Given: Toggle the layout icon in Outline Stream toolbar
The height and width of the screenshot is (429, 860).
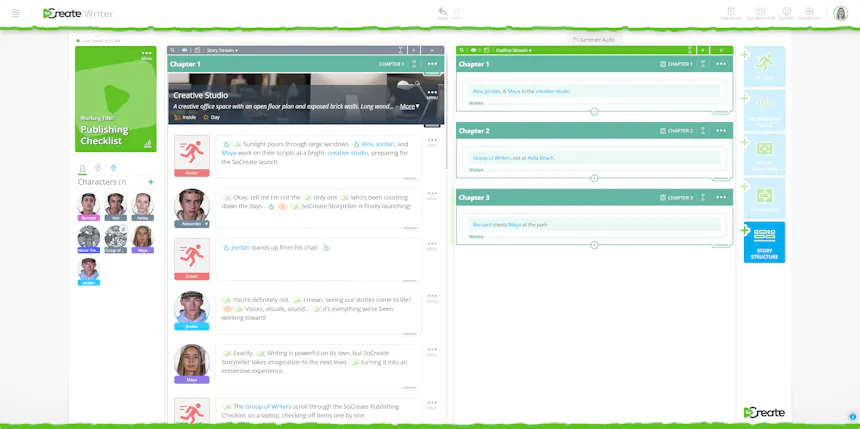Looking at the screenshot, I should (x=486, y=50).
